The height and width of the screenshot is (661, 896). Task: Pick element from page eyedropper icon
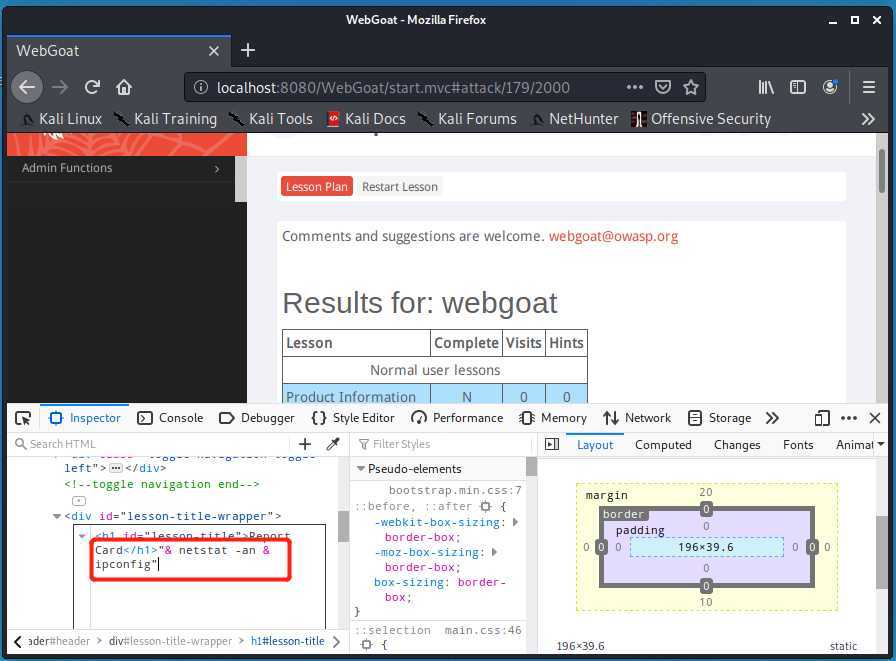[333, 444]
